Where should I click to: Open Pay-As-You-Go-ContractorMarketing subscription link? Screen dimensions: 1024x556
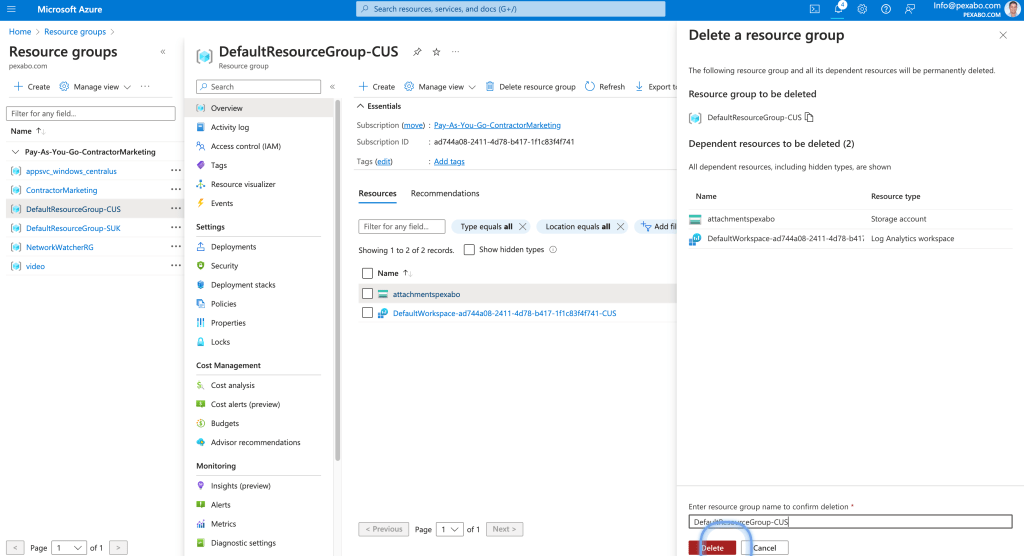tap(497, 125)
